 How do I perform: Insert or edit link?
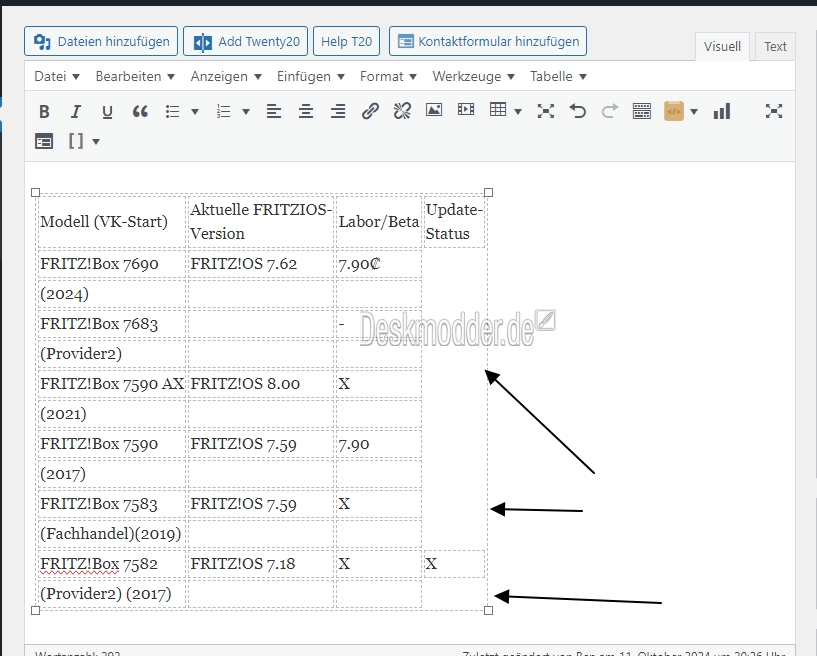370,111
